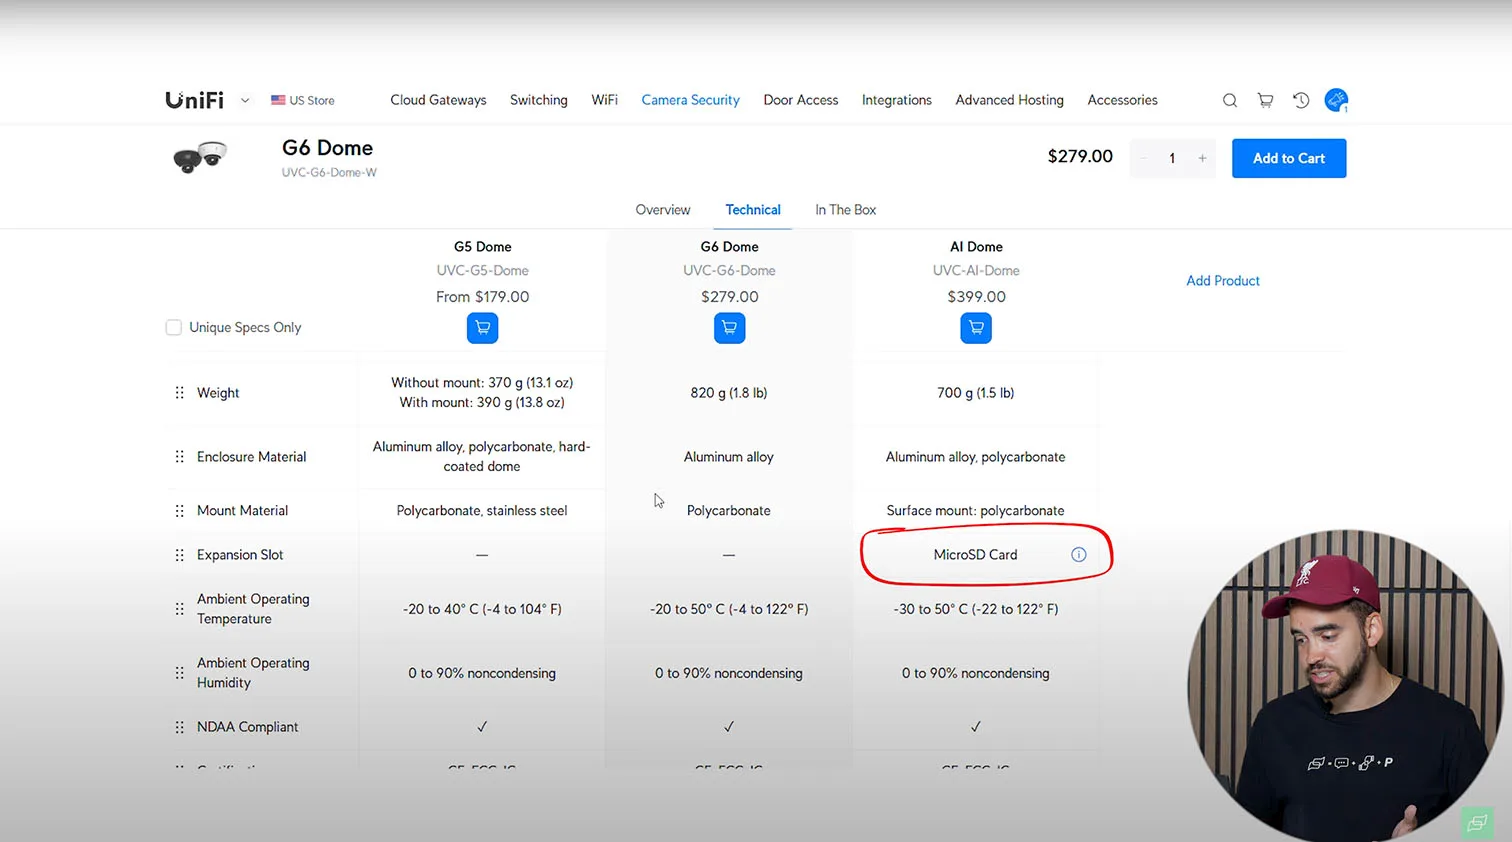The width and height of the screenshot is (1512, 842).
Task: Click the search magnifier icon
Action: (1230, 100)
